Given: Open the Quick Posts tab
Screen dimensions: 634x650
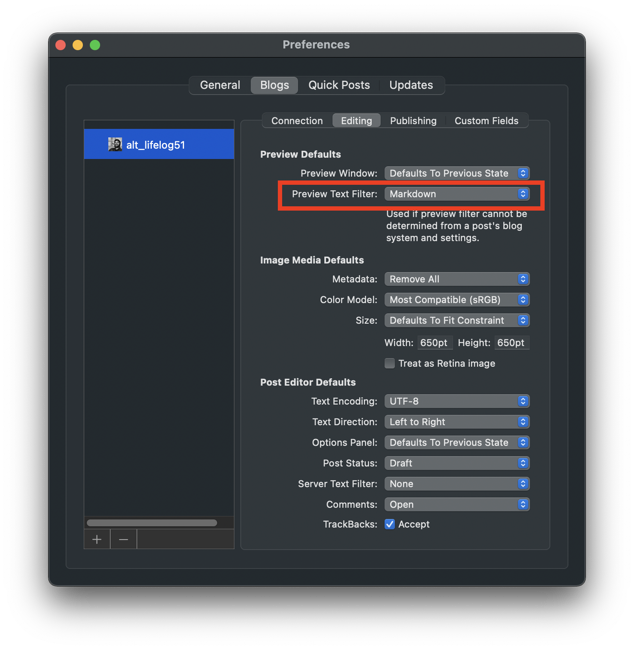Looking at the screenshot, I should [x=339, y=85].
